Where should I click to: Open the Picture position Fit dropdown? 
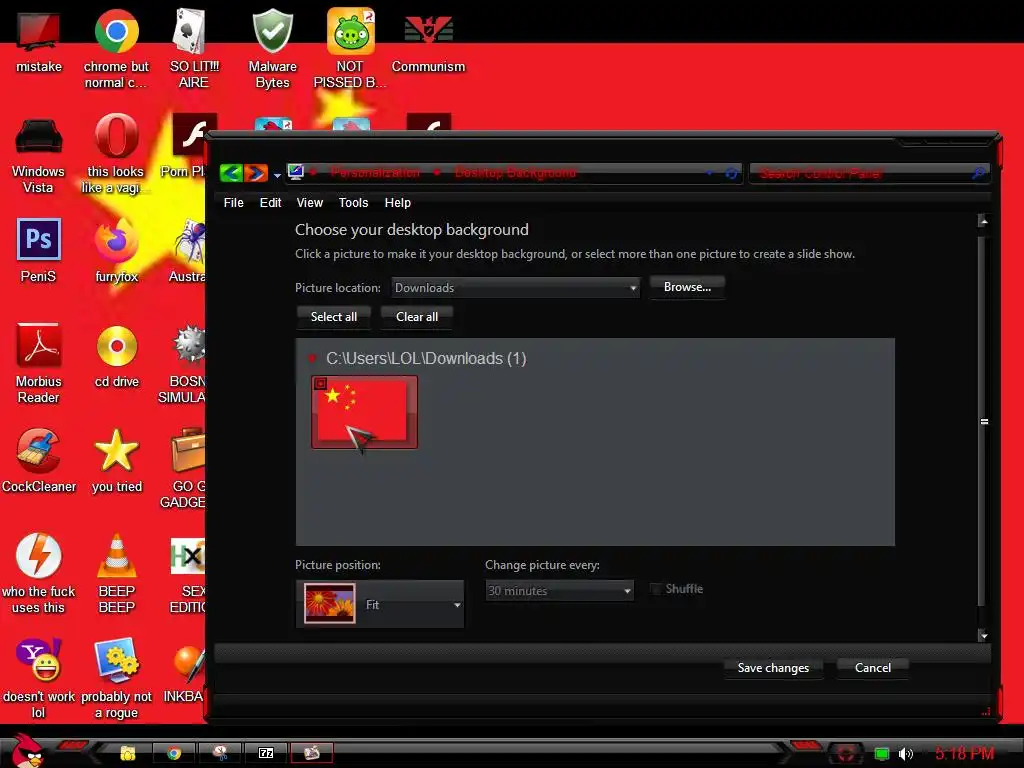point(379,604)
